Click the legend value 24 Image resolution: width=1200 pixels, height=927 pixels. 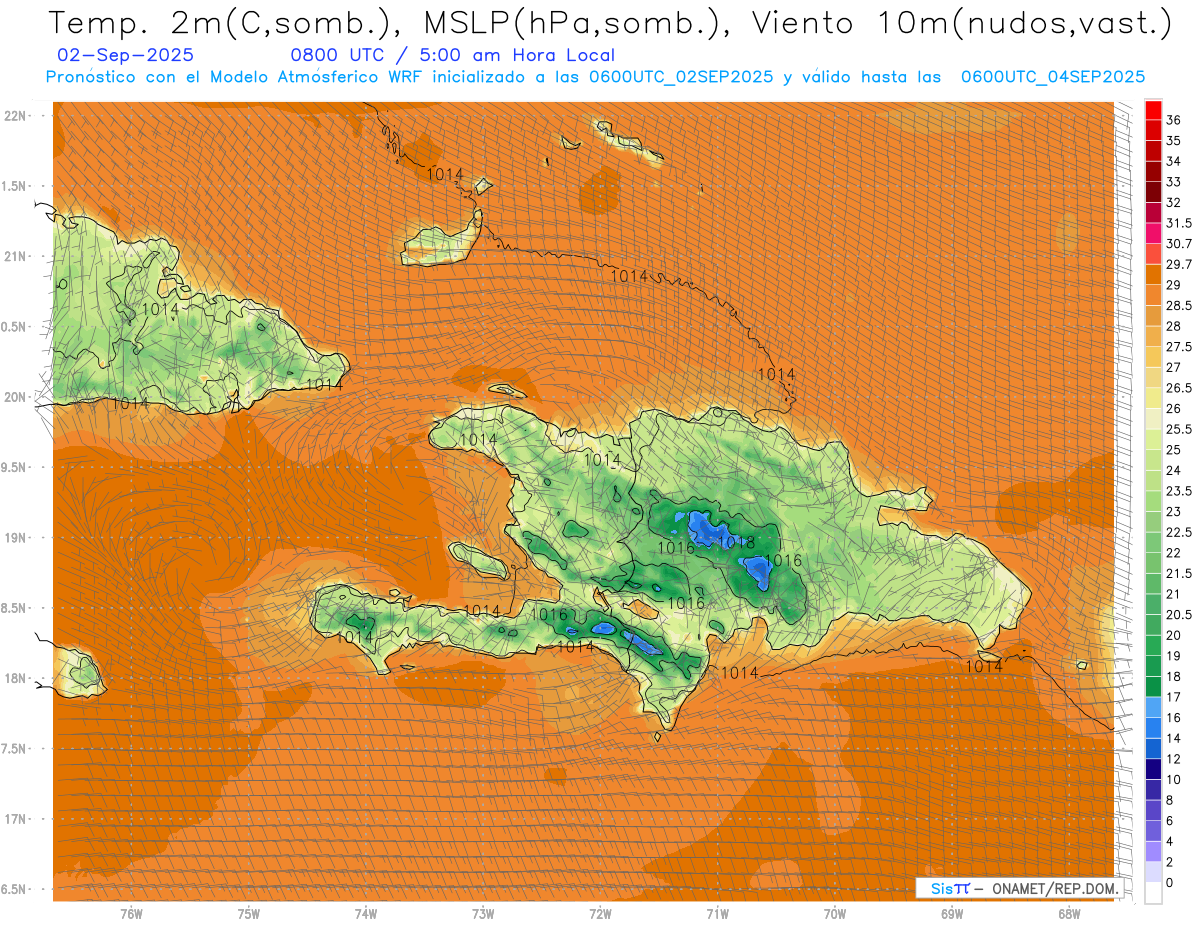click(x=1174, y=470)
